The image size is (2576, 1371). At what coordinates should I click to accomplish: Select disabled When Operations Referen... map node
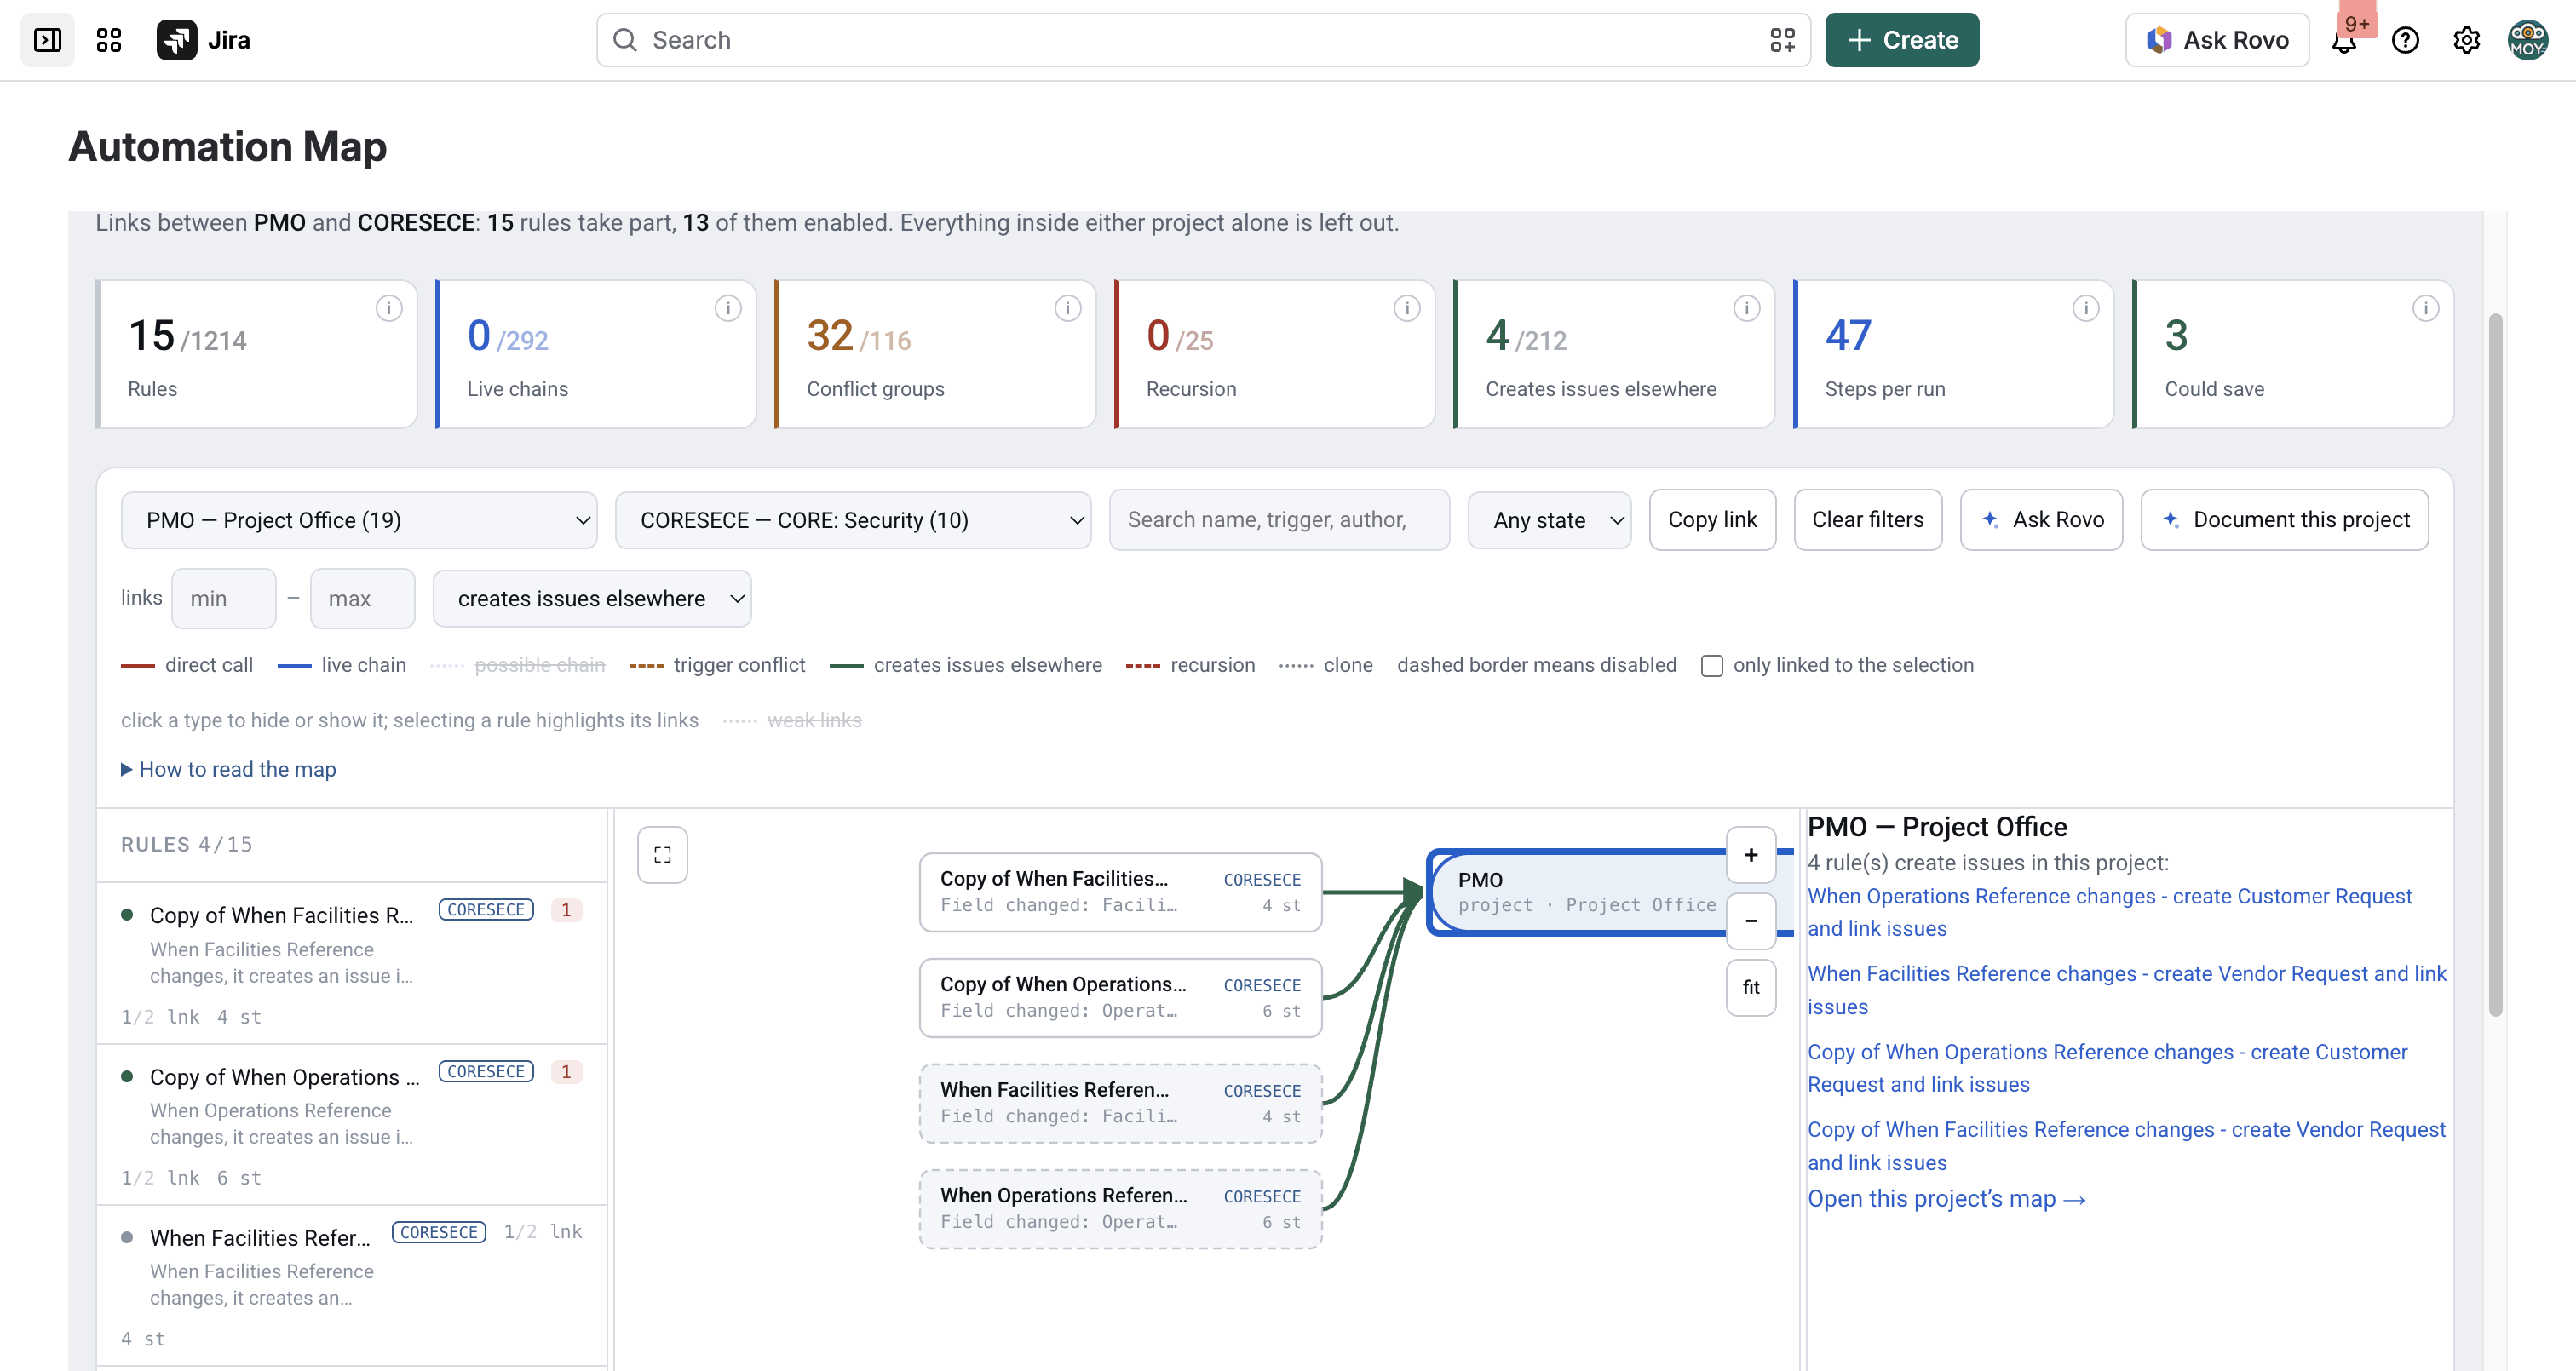coord(1120,1209)
